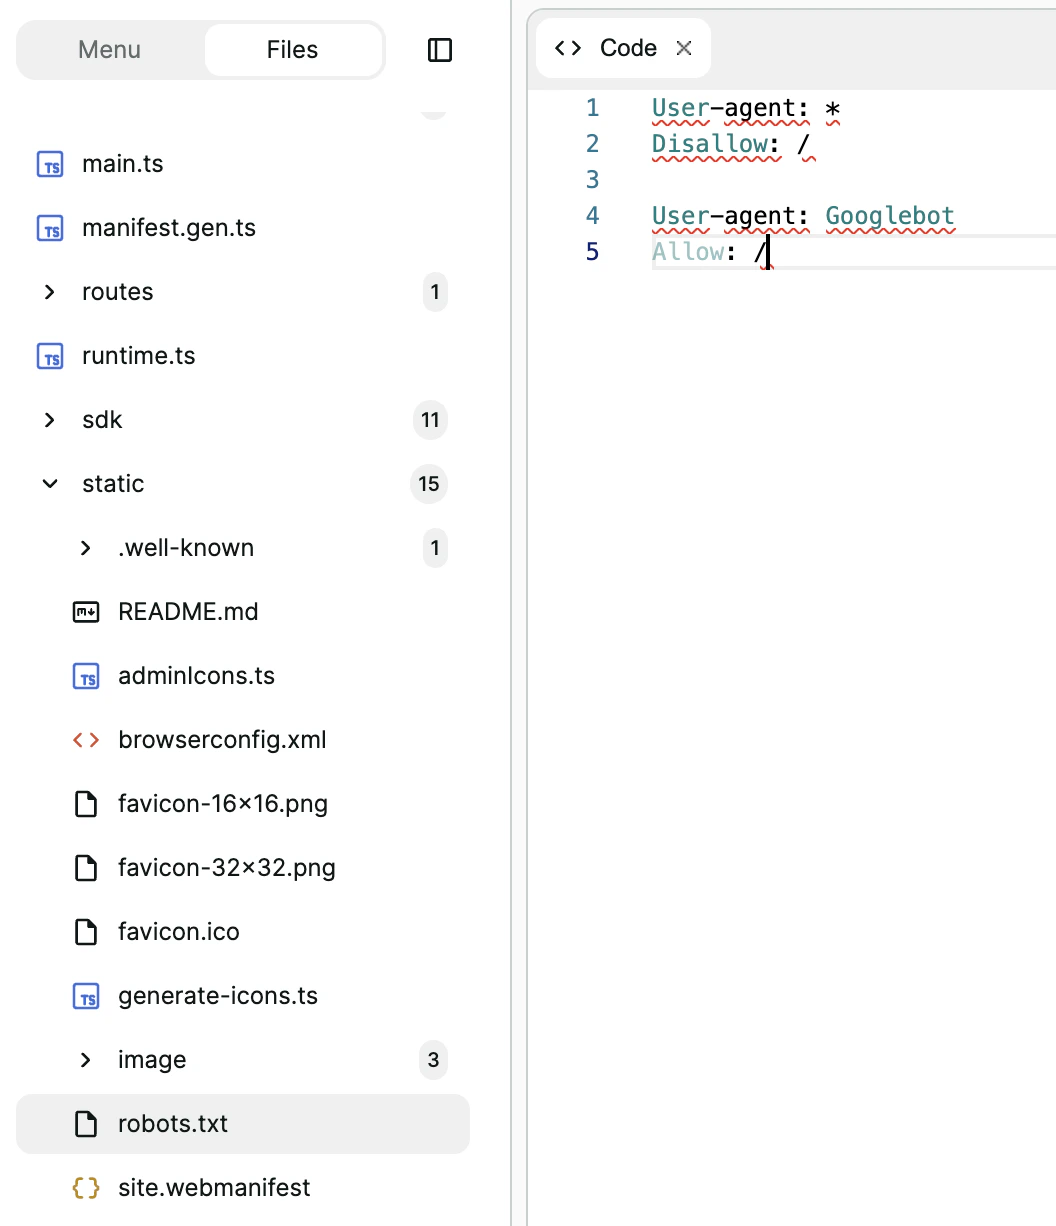
Task: Click the Markdown icon beside README.md
Action: (86, 611)
